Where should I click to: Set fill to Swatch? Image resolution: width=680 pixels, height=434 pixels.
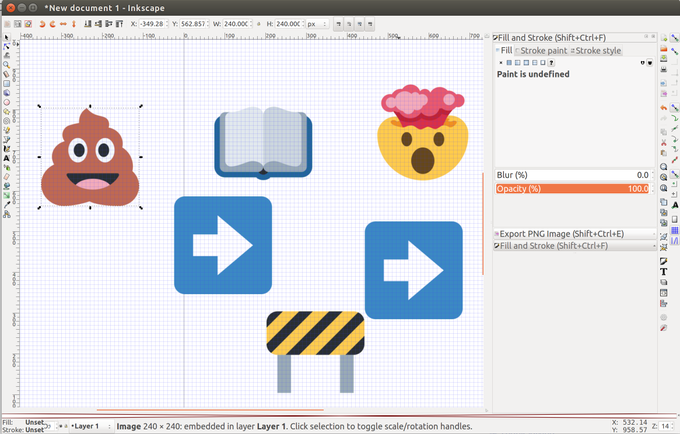pos(543,63)
